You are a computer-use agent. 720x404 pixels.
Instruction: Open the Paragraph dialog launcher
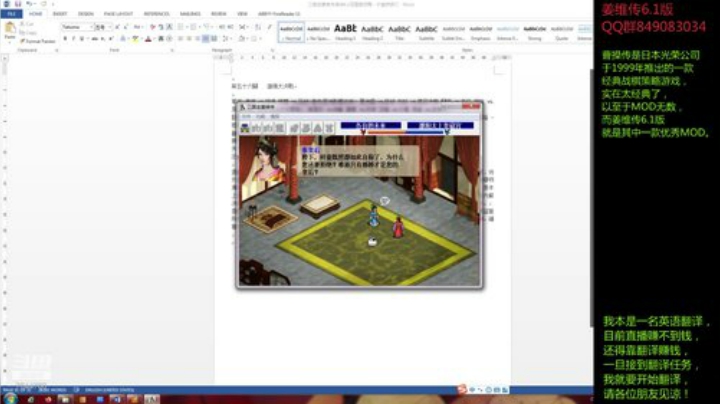[x=272, y=50]
